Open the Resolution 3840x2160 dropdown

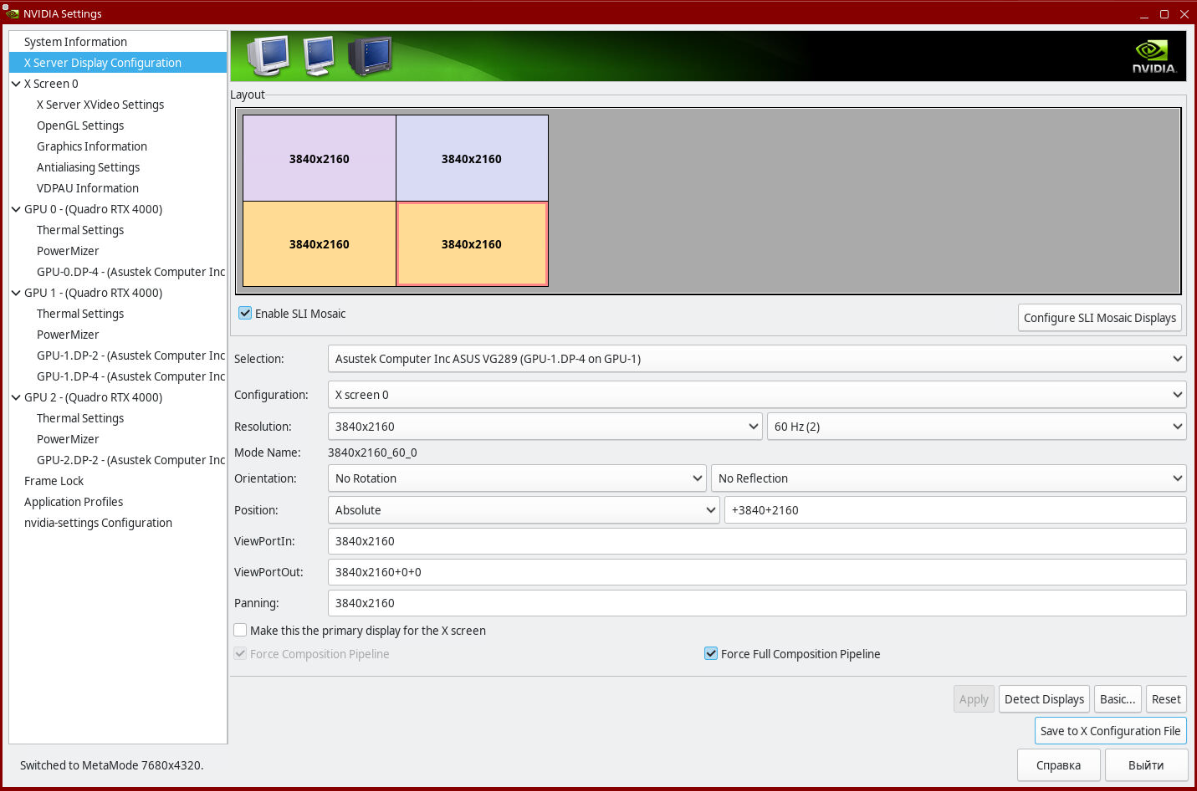coord(545,426)
